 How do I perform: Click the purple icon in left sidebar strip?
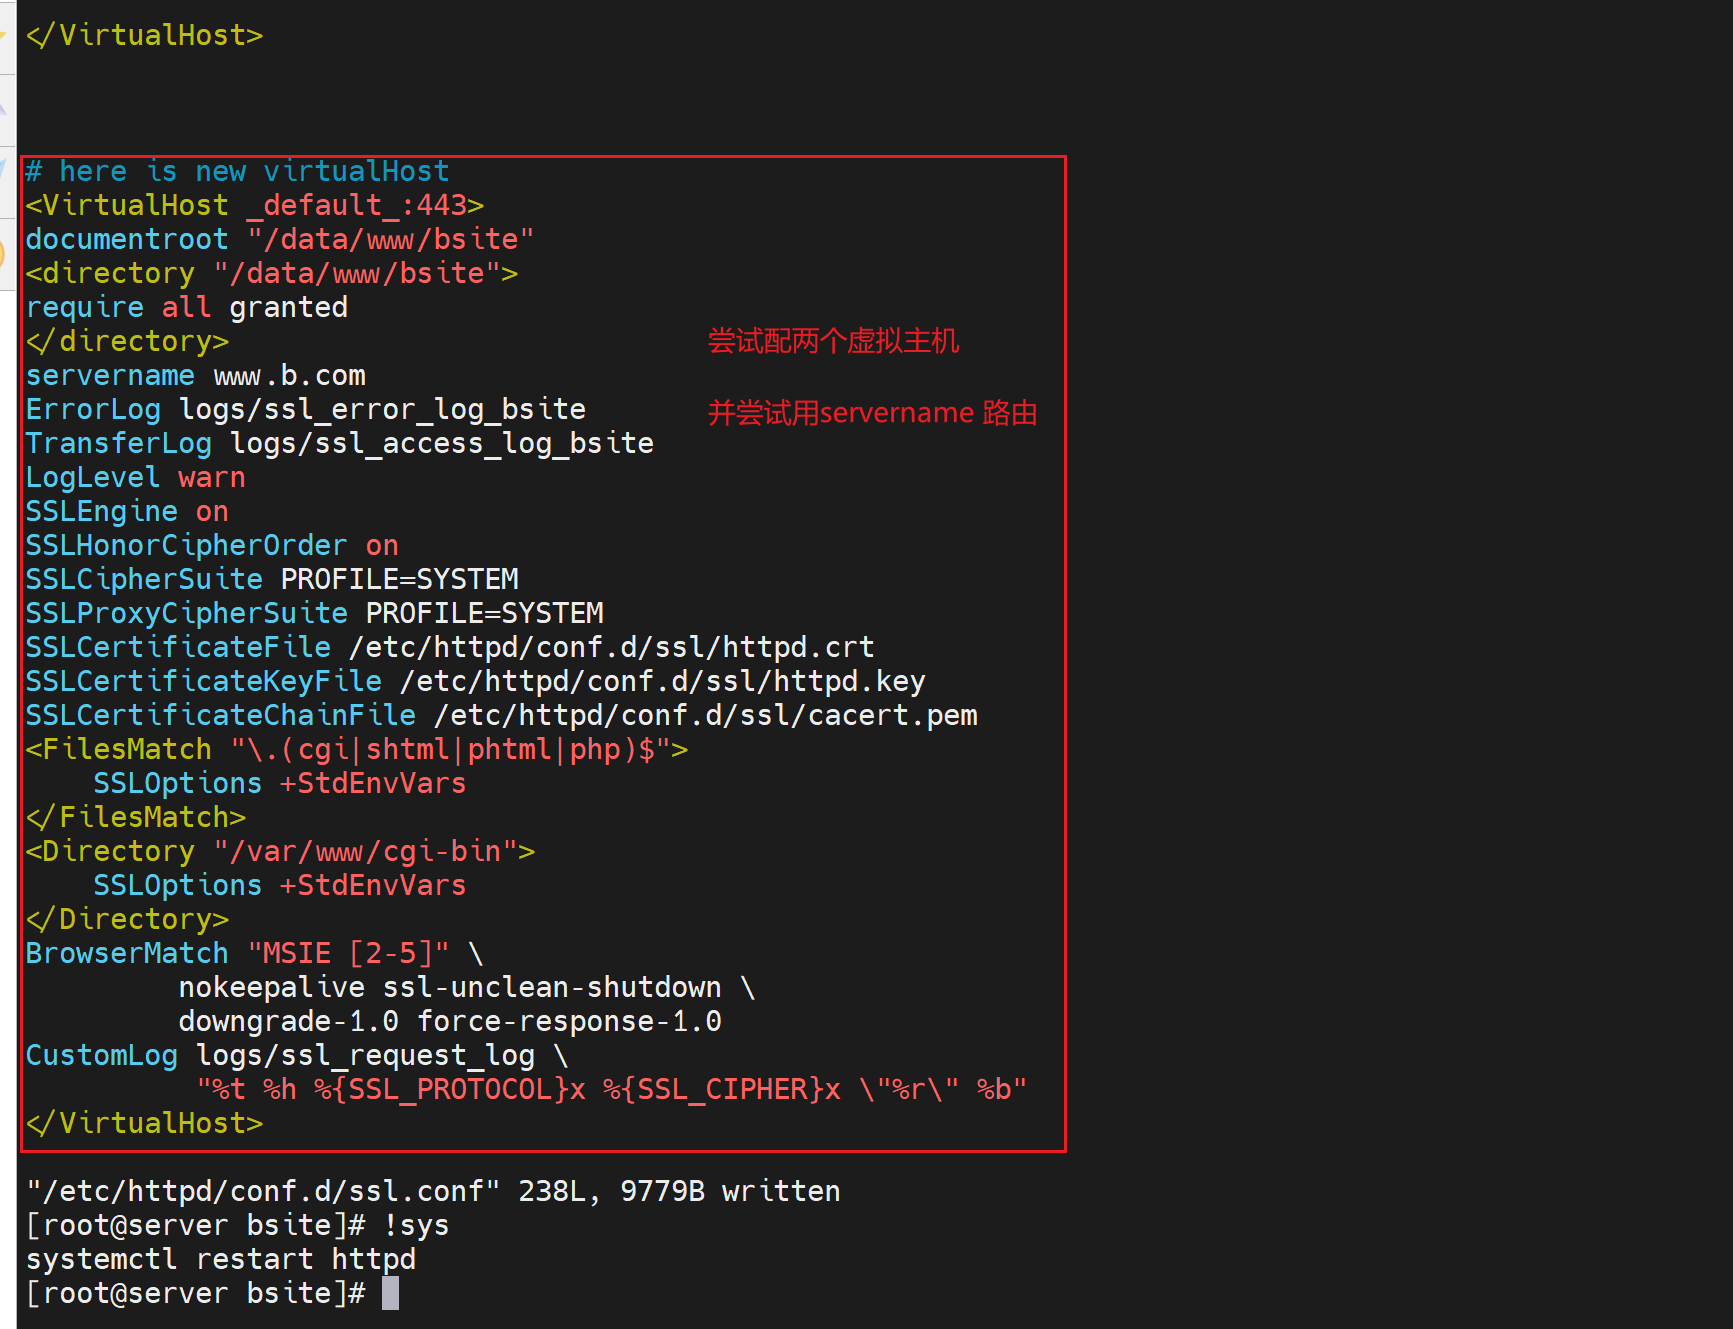[x=4, y=105]
